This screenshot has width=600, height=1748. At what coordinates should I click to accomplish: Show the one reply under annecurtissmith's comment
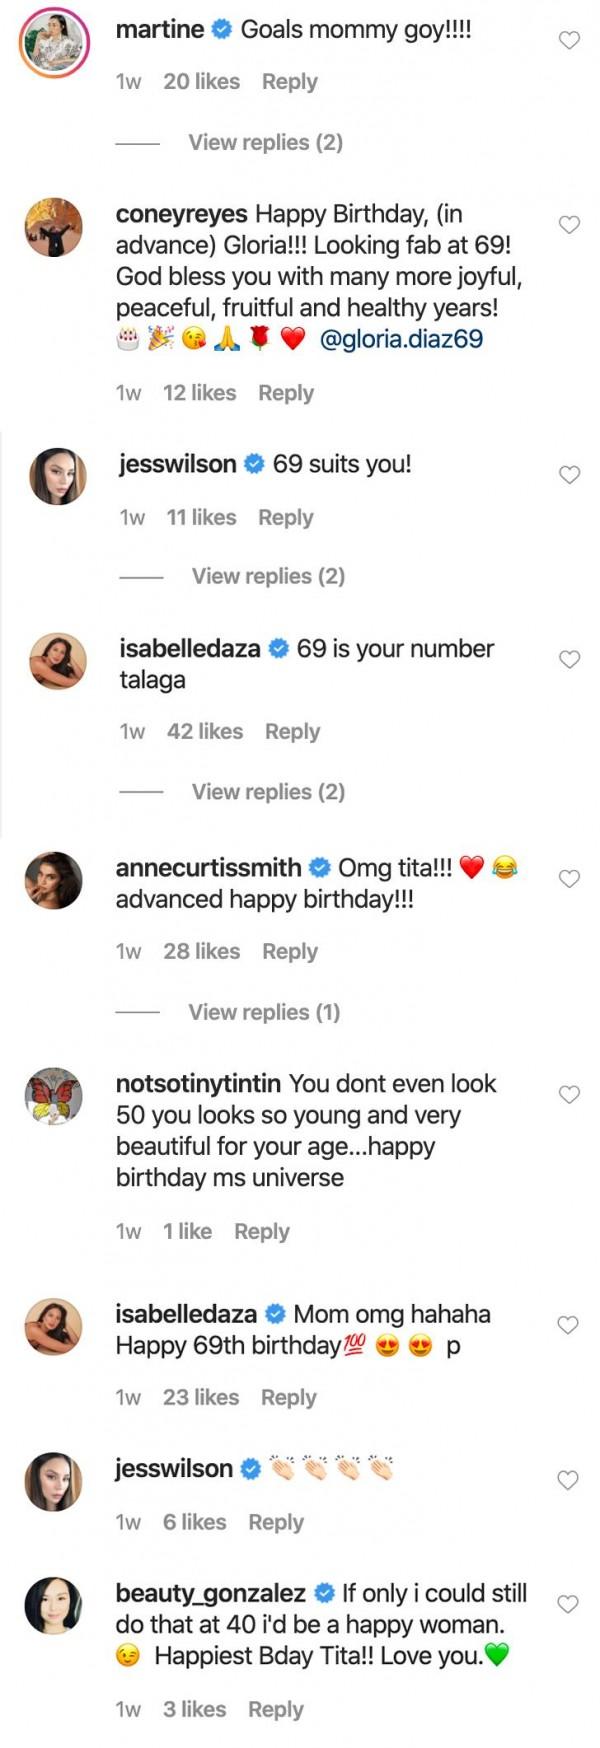[x=264, y=1012]
